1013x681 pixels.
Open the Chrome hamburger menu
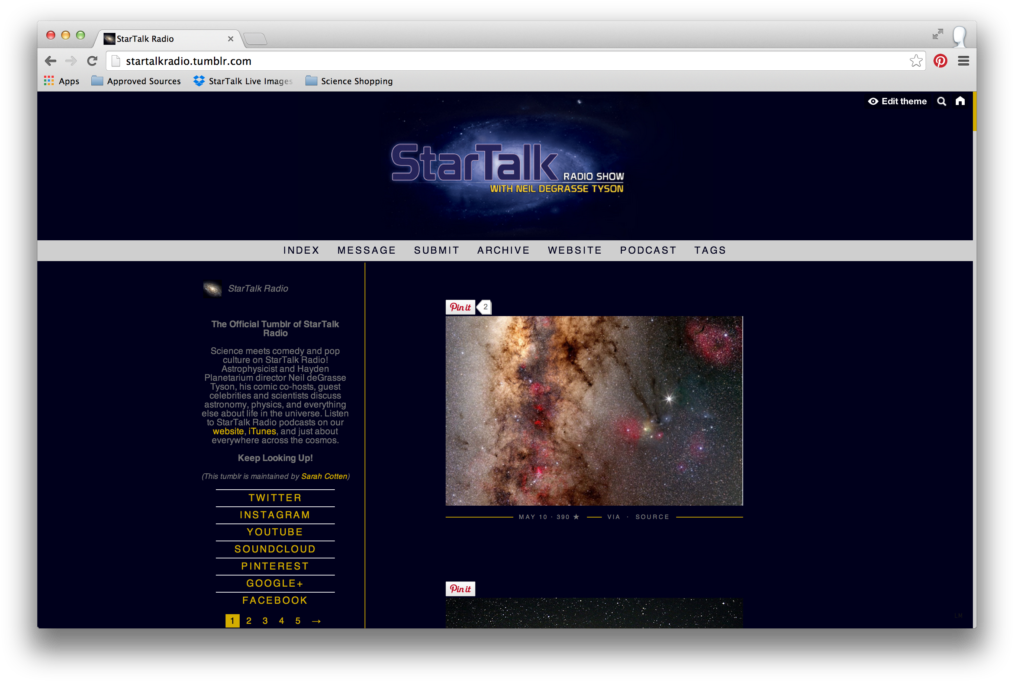[x=963, y=61]
